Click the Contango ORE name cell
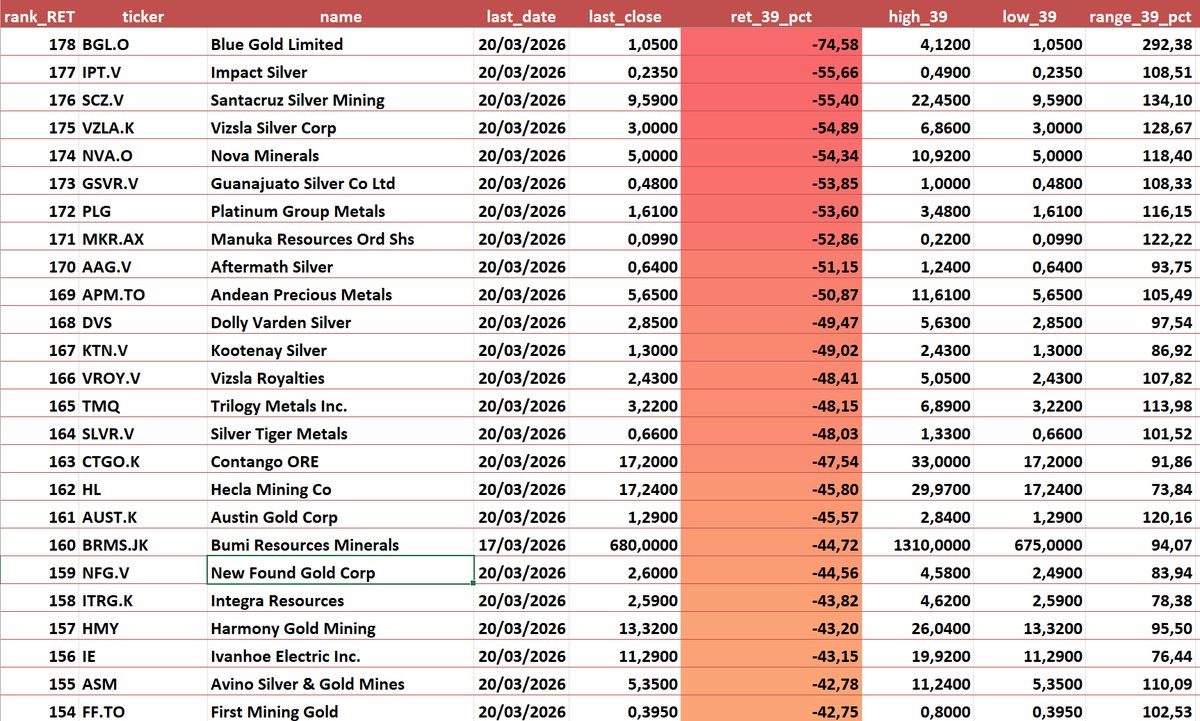 click(x=340, y=462)
